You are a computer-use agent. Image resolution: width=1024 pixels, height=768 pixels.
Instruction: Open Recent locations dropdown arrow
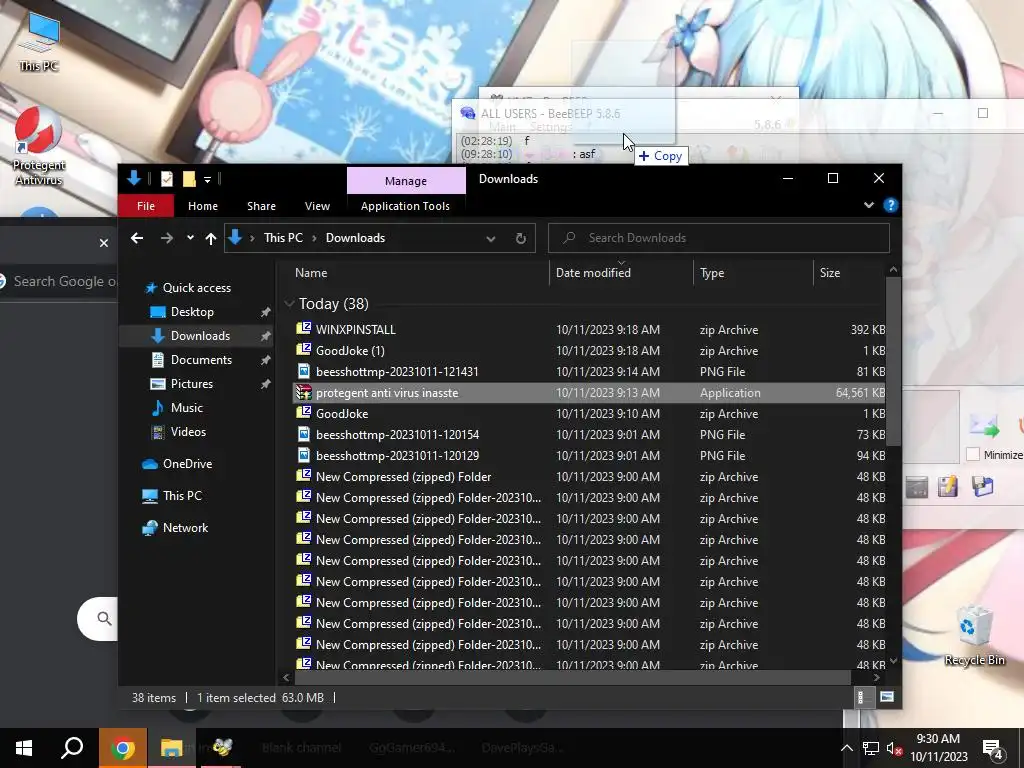[x=190, y=238]
